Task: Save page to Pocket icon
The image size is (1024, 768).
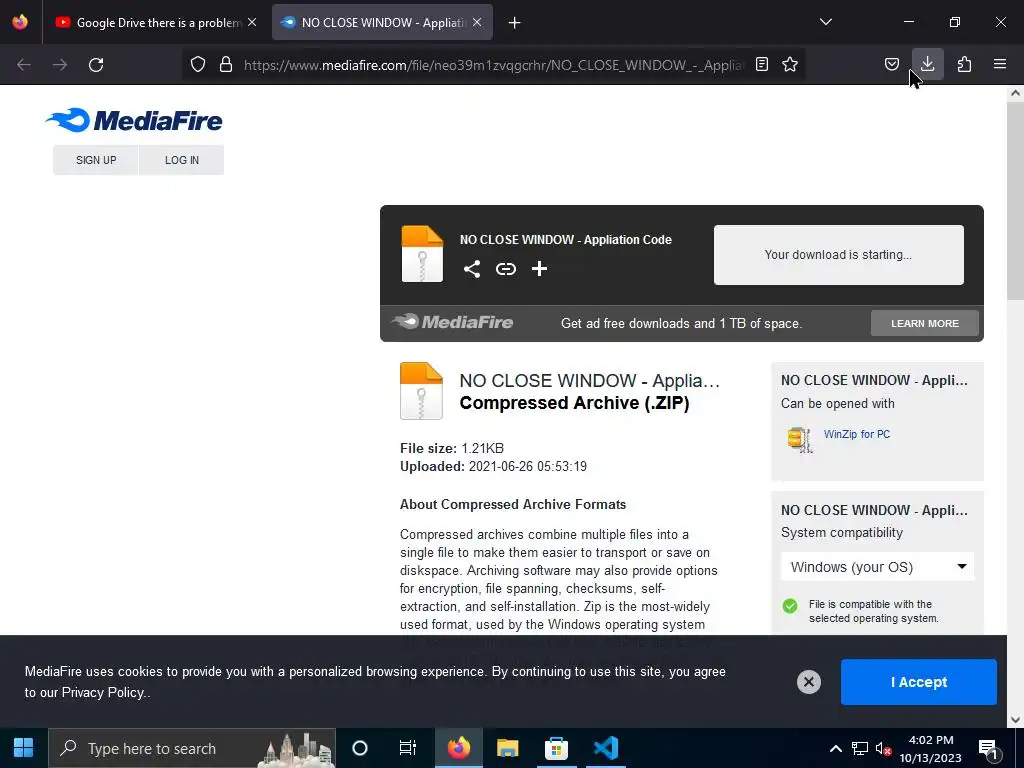Action: point(891,64)
